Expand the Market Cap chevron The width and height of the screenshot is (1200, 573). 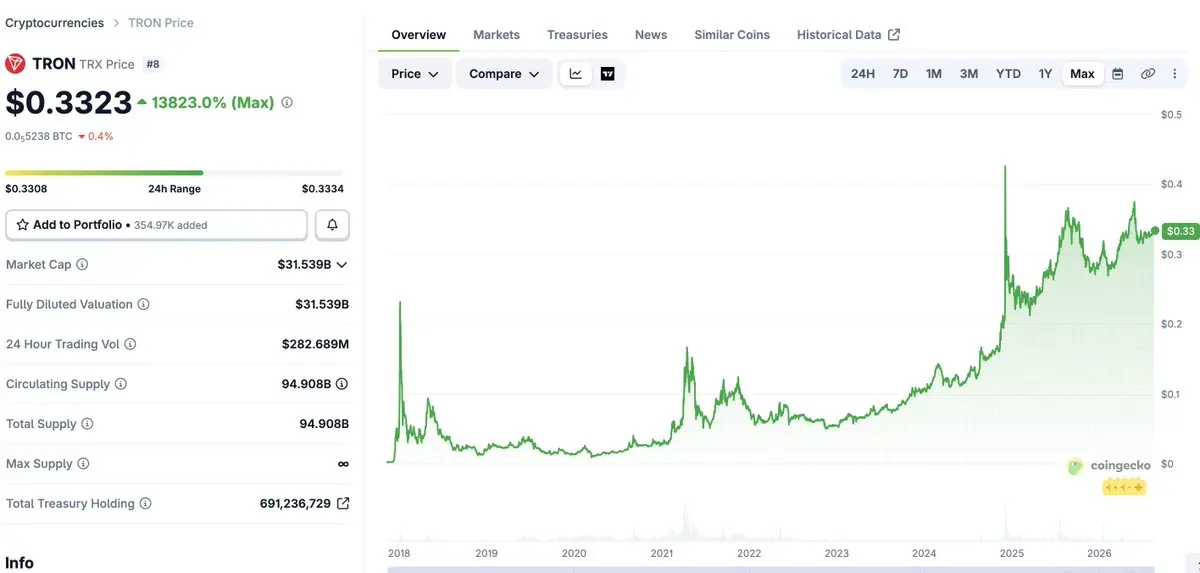click(342, 265)
